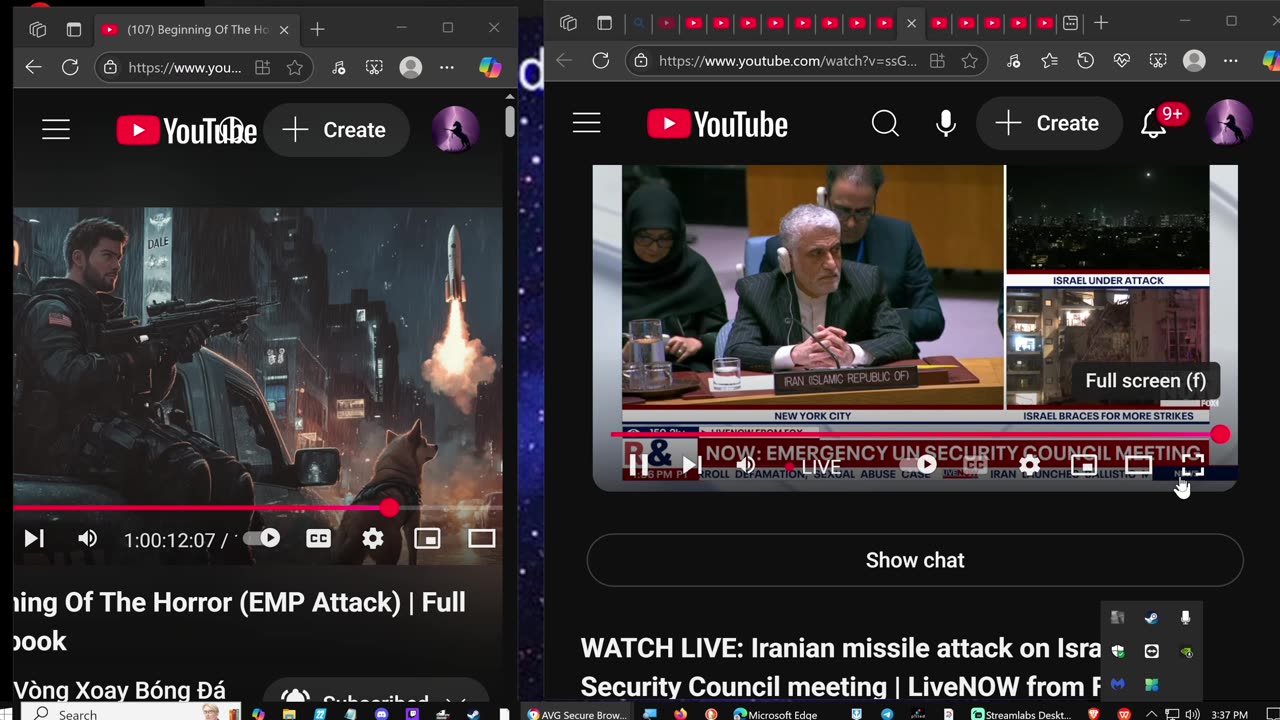The width and height of the screenshot is (1280, 720).
Task: Click the right window youtube.com address bar
Action: (788, 61)
